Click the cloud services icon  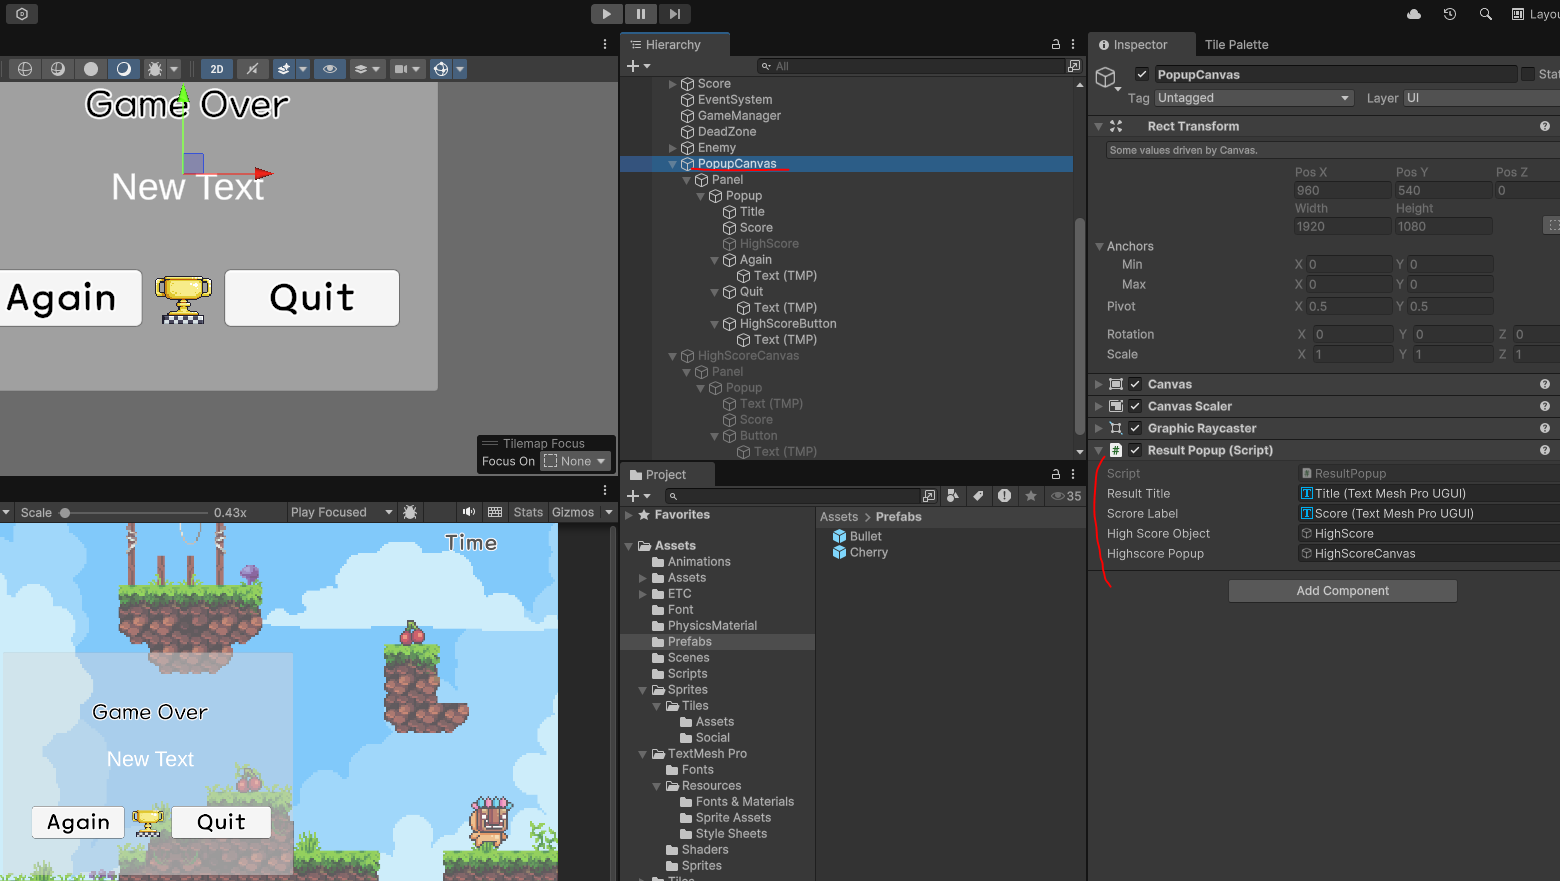pyautogui.click(x=1414, y=14)
